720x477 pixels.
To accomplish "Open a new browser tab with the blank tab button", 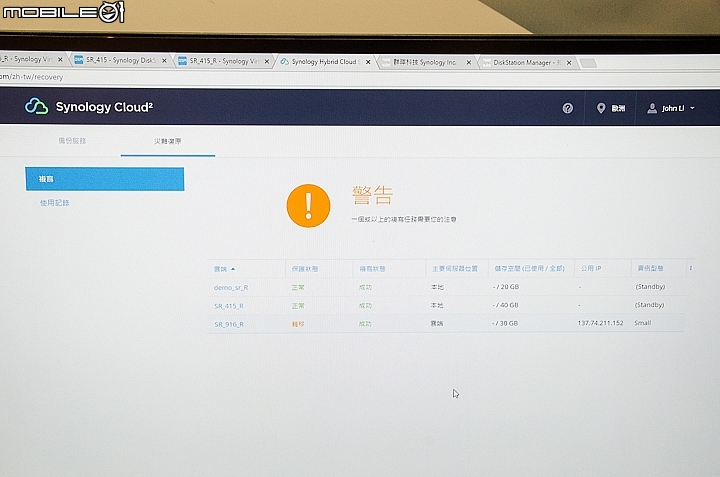I will pos(588,63).
